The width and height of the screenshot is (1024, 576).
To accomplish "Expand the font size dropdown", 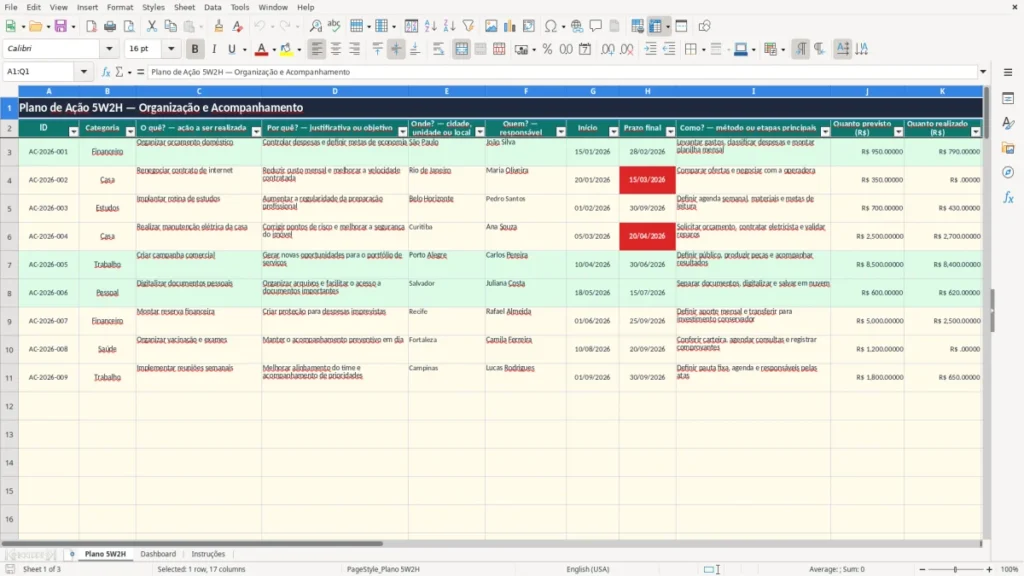I will tap(171, 49).
